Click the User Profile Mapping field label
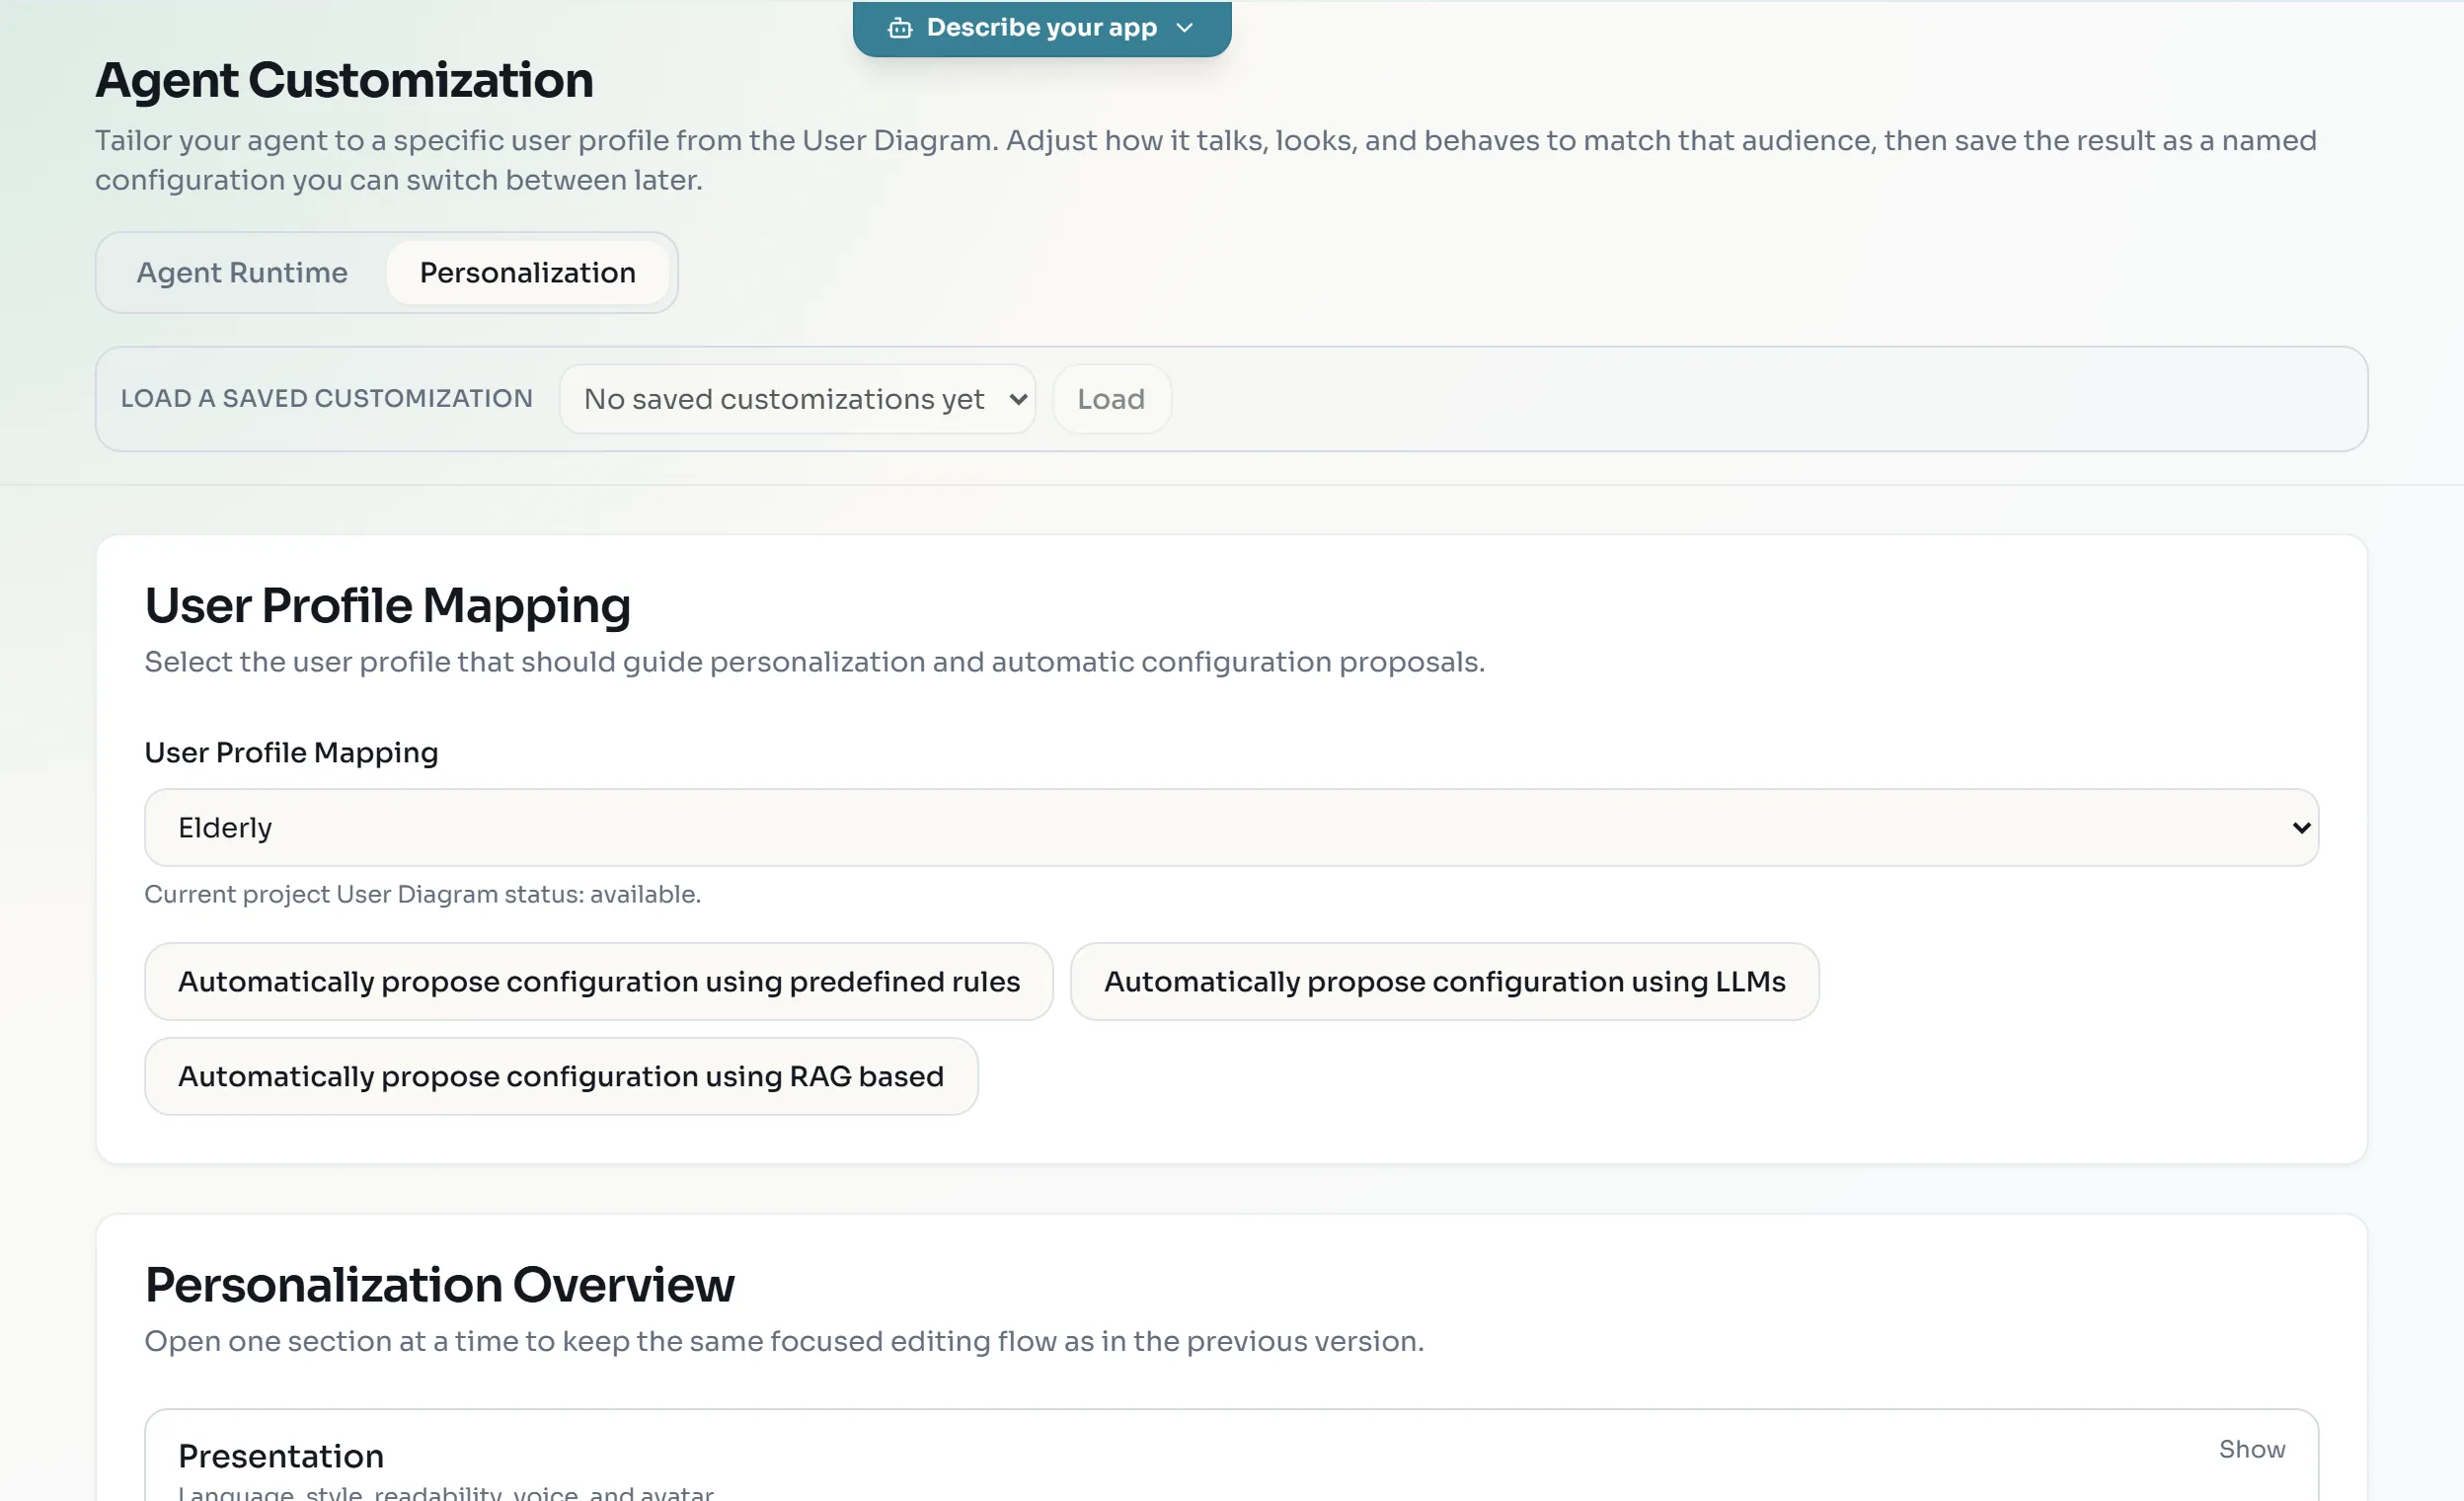Viewport: 2464px width, 1501px height. pyautogui.click(x=291, y=752)
